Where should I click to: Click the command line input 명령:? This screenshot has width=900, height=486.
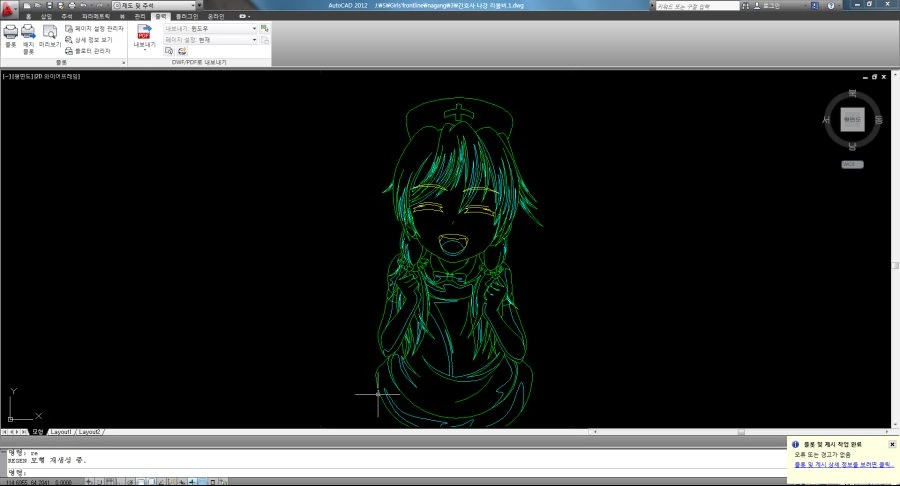tap(396, 472)
